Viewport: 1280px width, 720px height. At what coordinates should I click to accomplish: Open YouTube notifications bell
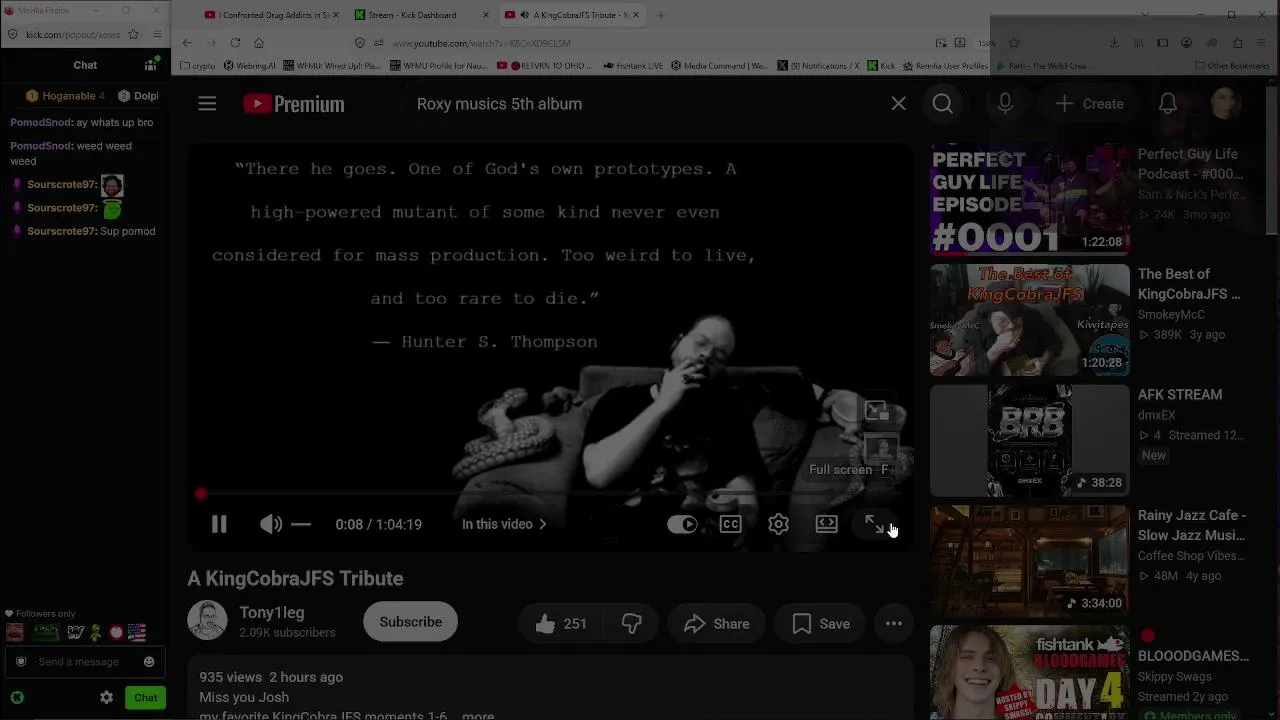(1167, 104)
